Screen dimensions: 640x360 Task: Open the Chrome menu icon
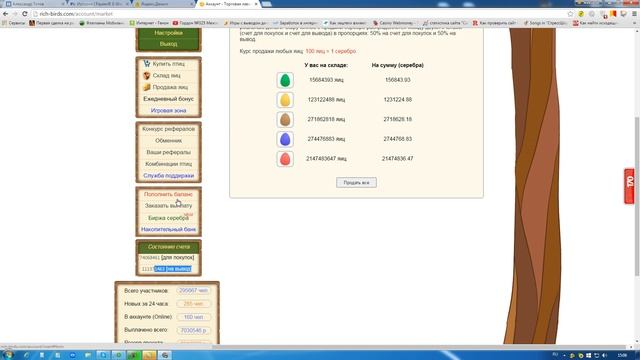click(634, 14)
